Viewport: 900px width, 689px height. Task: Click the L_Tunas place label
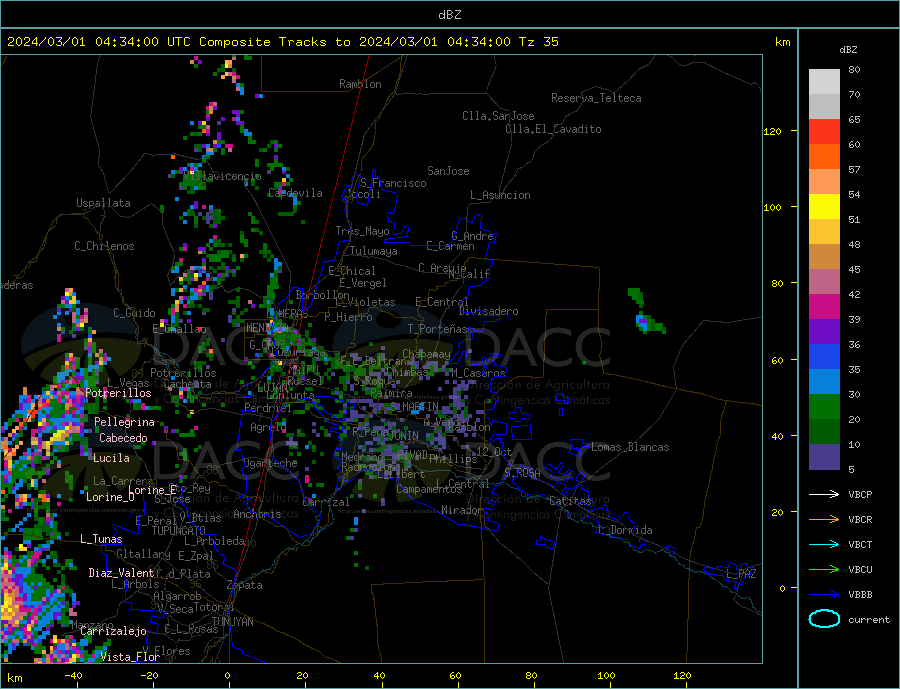click(x=101, y=539)
